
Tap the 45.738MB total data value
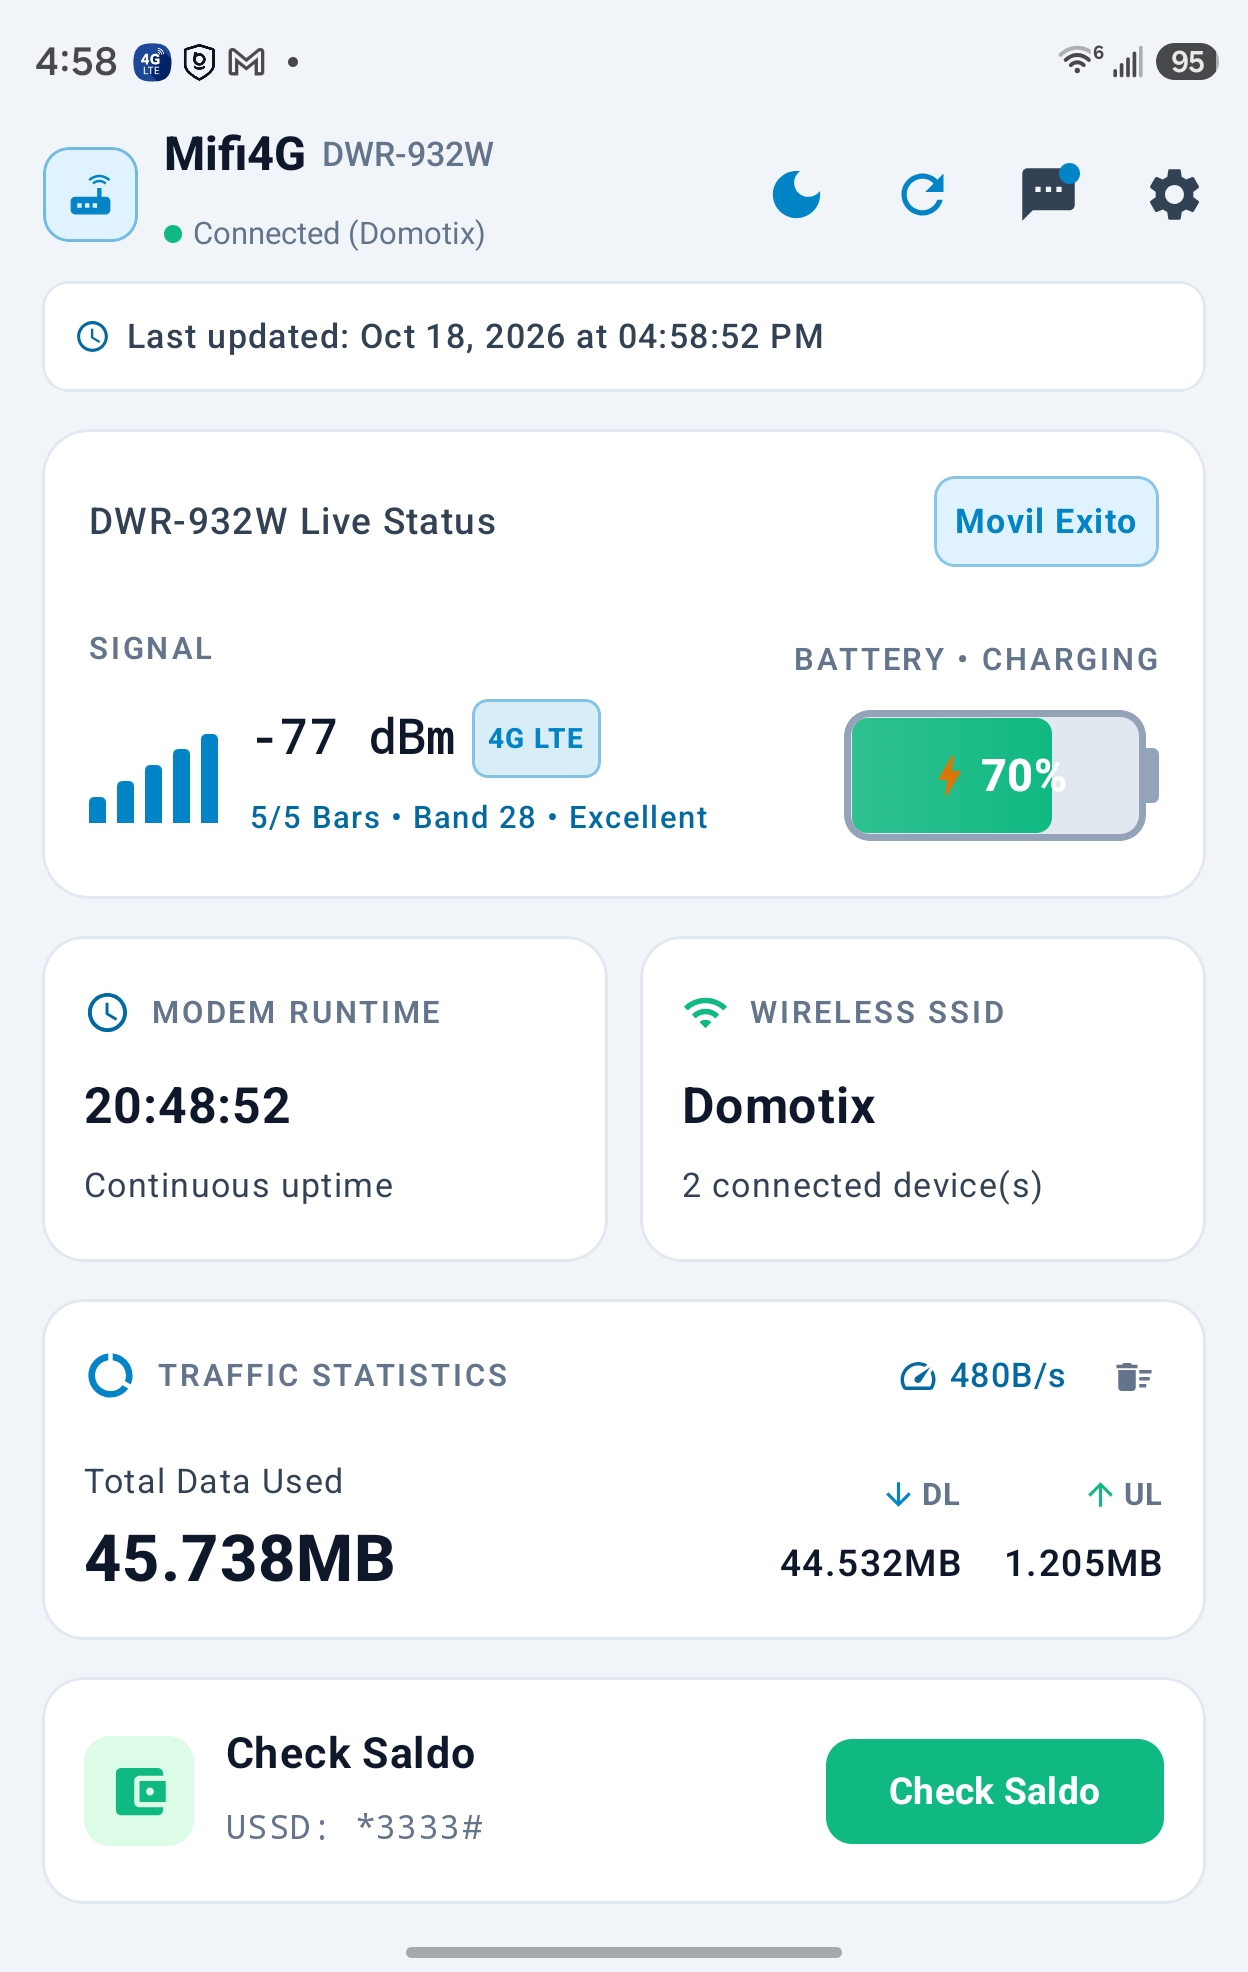coord(240,1558)
